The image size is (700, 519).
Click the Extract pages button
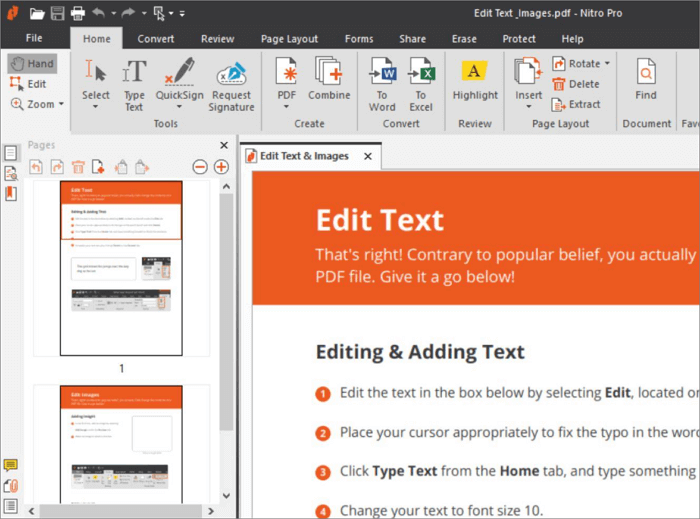tap(576, 104)
